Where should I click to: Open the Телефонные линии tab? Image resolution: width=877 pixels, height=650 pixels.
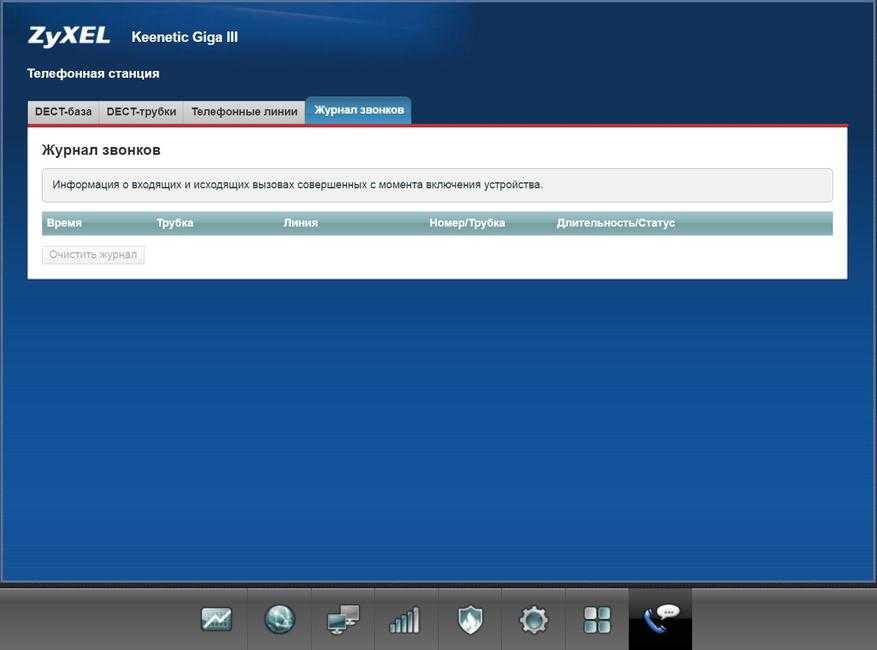[244, 112]
